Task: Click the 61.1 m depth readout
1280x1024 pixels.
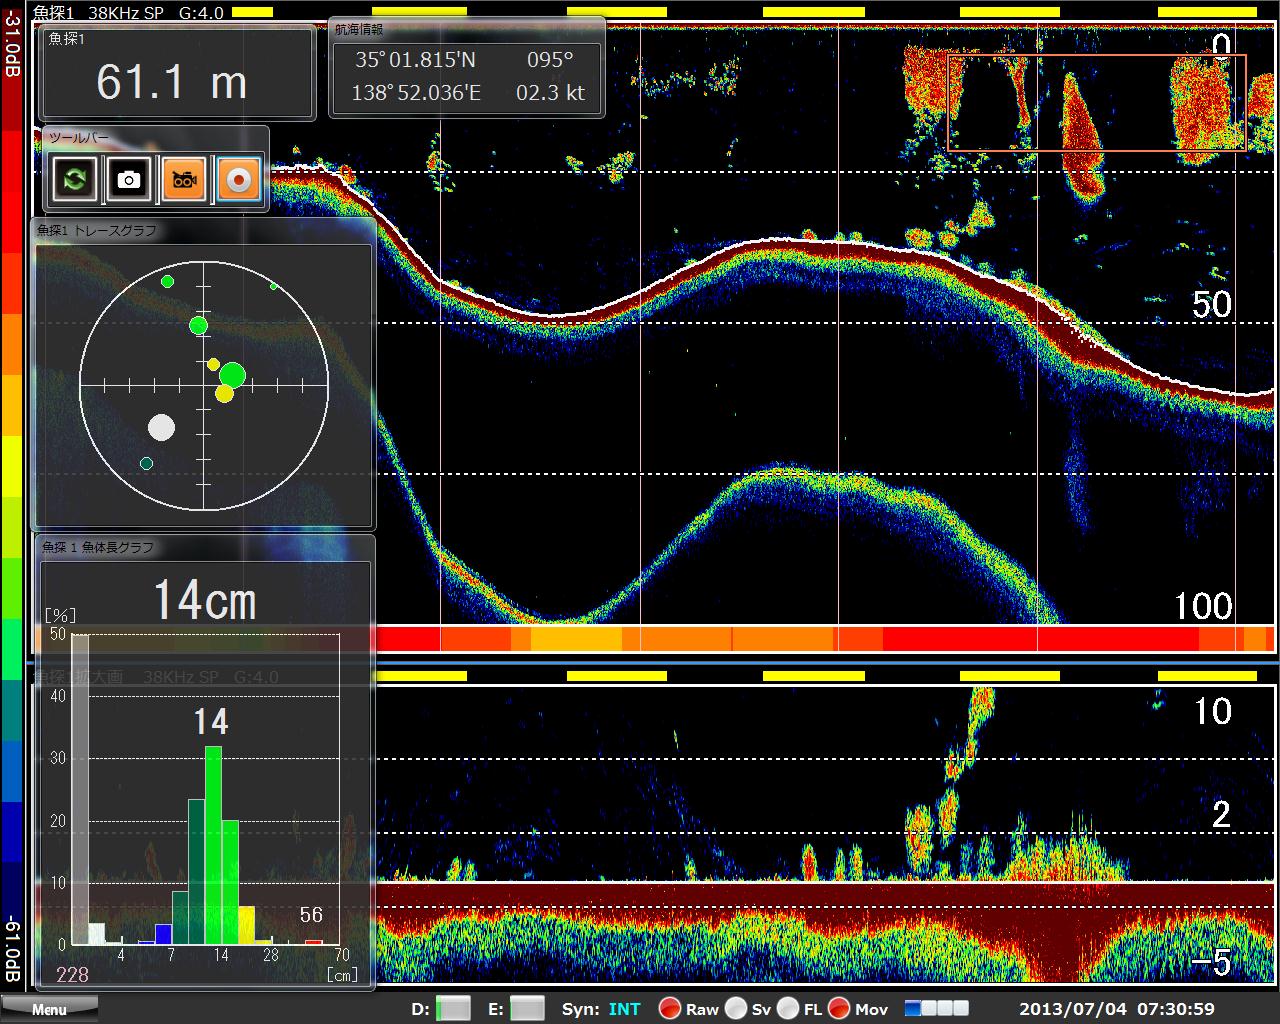Action: tap(172, 82)
